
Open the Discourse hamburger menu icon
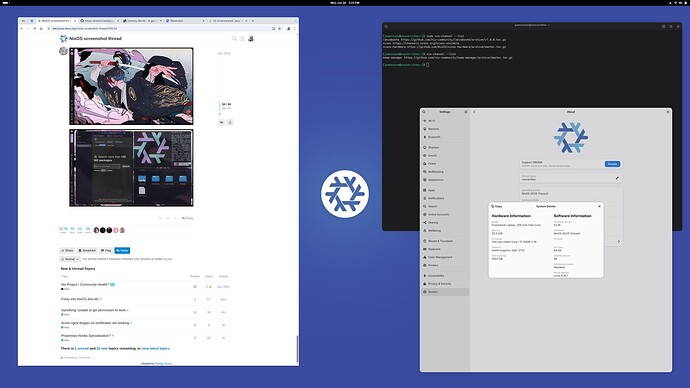point(242,39)
